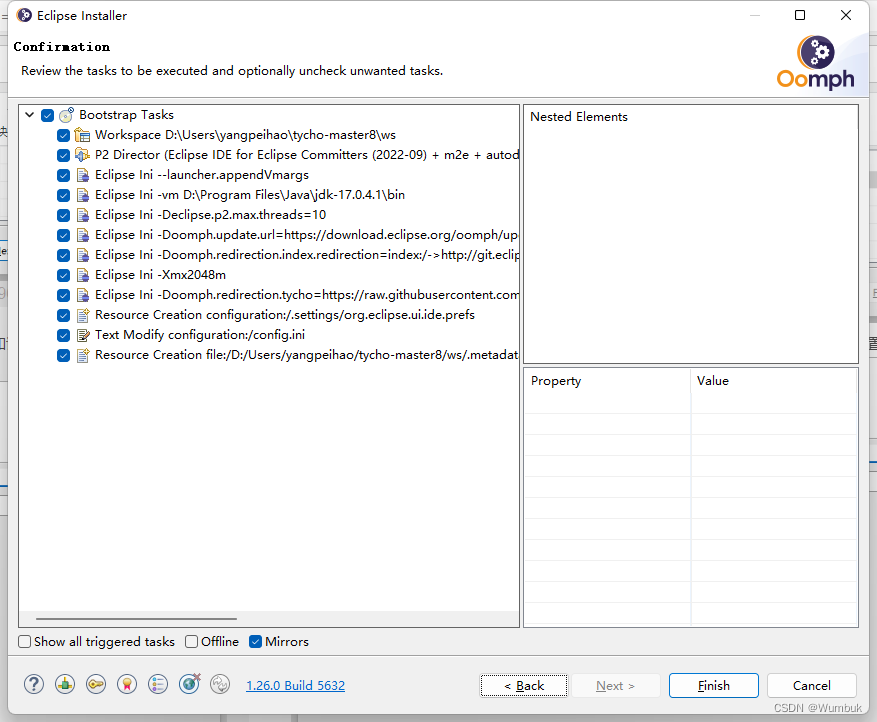This screenshot has height=722, width=877.
Task: Click icon of the redirection.index.redirection row
Action: point(82,255)
